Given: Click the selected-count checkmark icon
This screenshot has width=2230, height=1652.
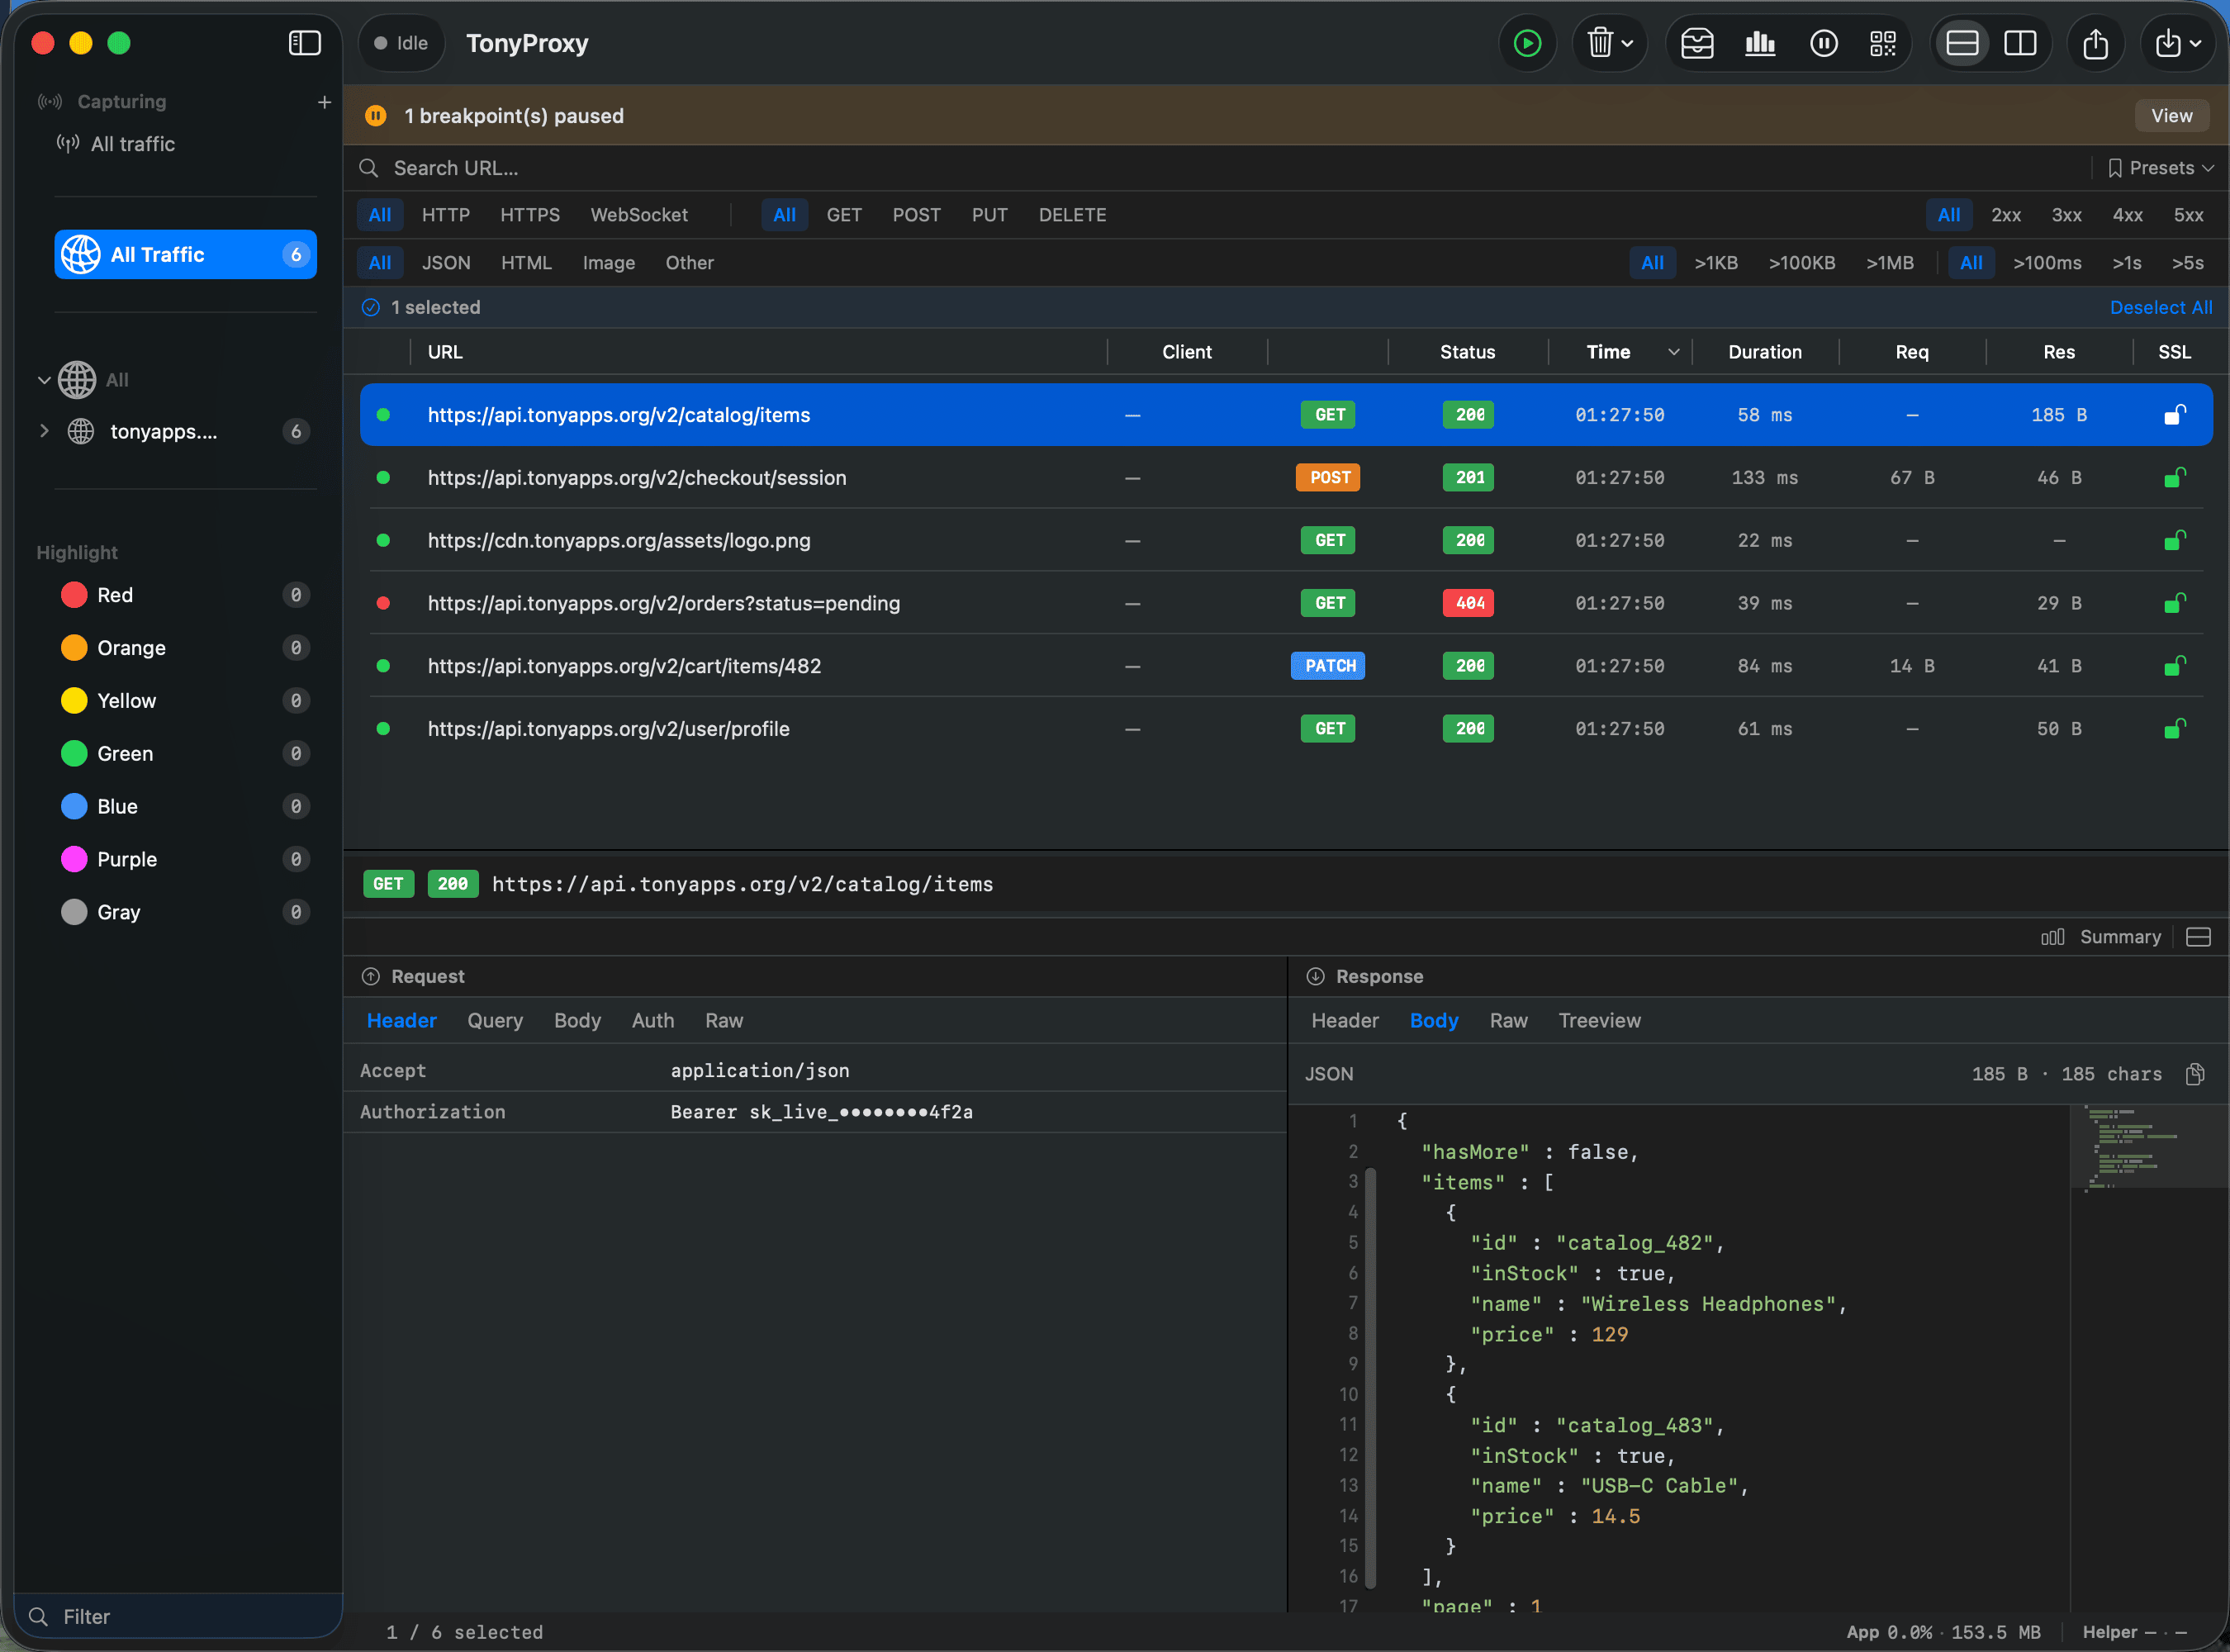Looking at the screenshot, I should click(370, 307).
